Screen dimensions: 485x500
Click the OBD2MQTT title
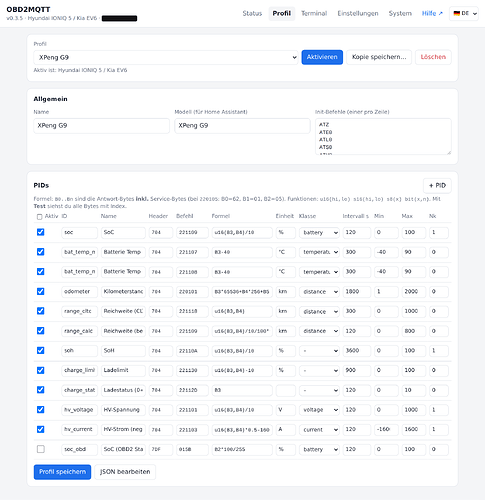pos(28,9)
